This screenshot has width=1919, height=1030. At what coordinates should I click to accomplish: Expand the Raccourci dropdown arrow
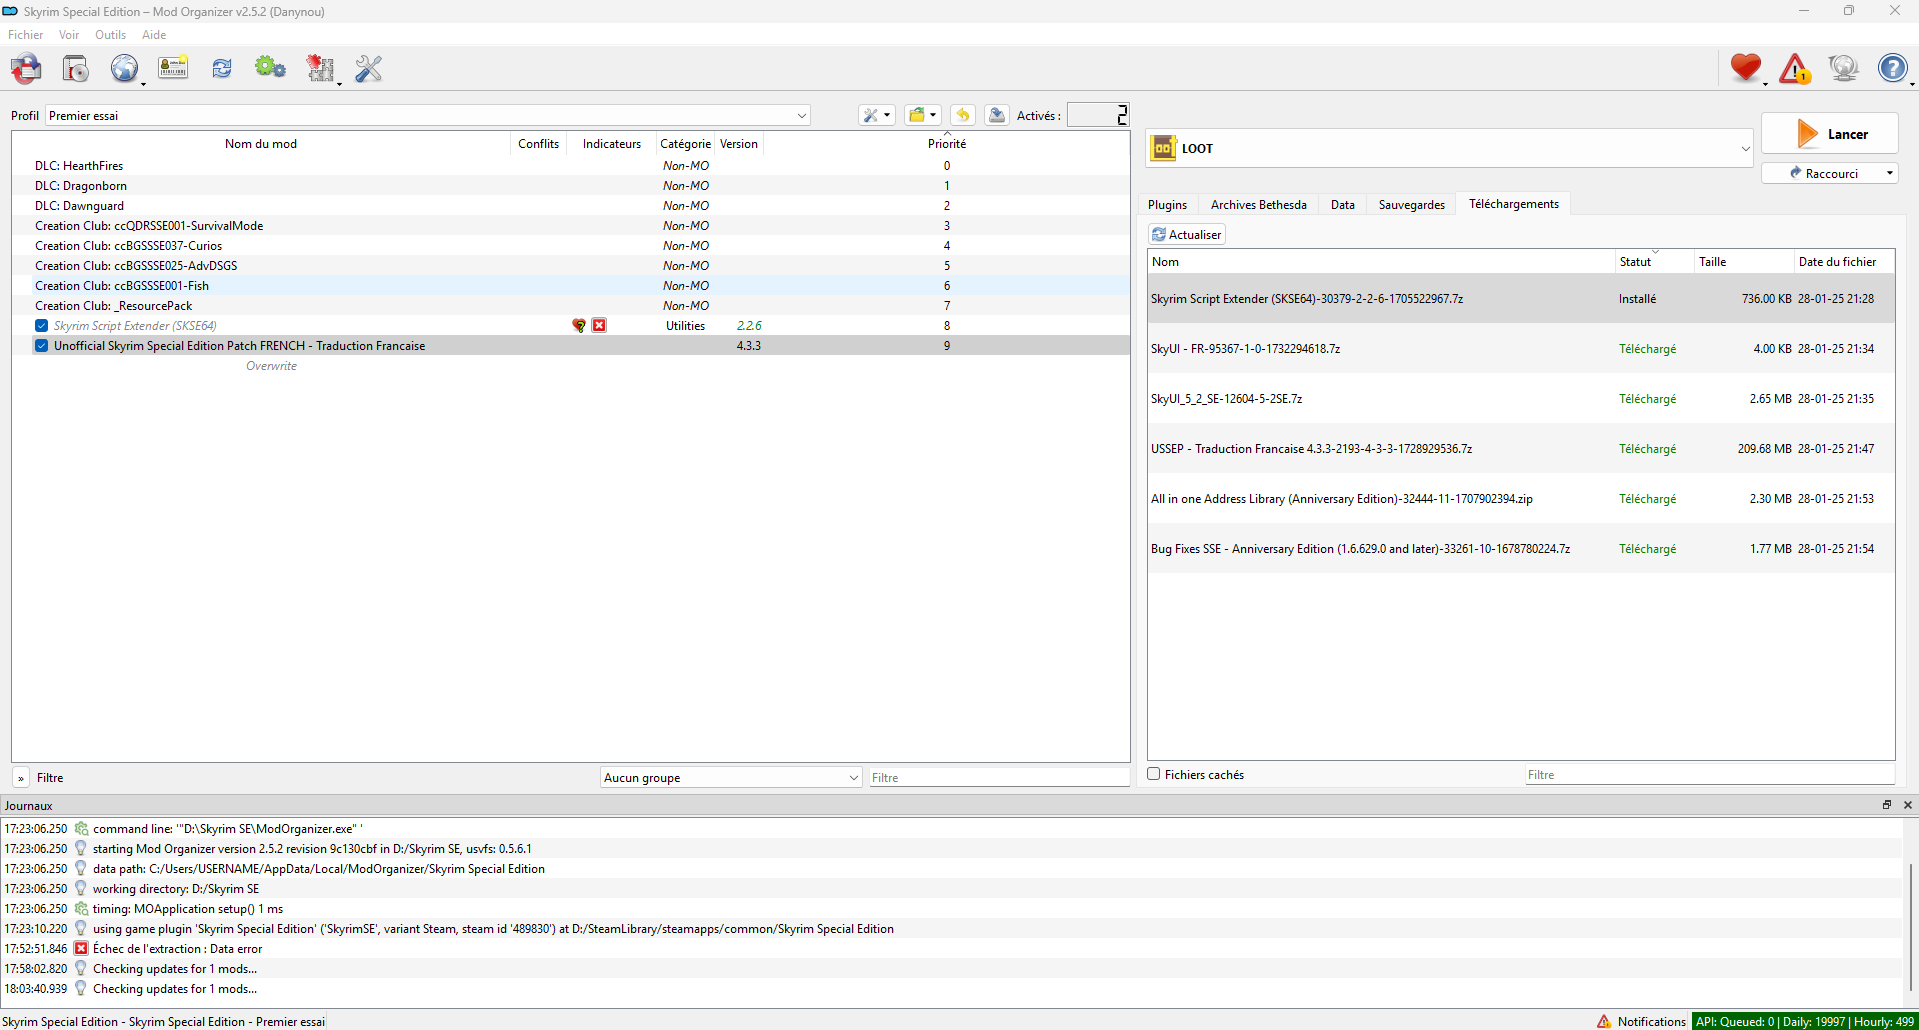(1889, 173)
